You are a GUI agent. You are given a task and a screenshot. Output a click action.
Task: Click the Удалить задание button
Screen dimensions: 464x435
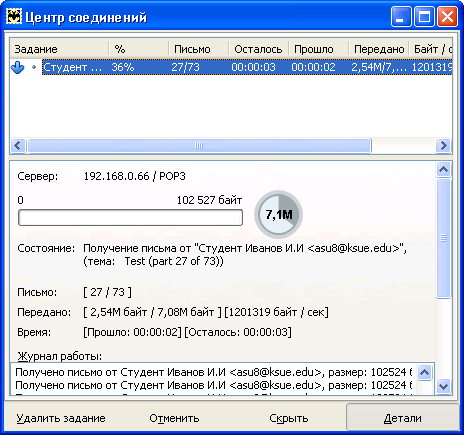pyautogui.click(x=61, y=418)
